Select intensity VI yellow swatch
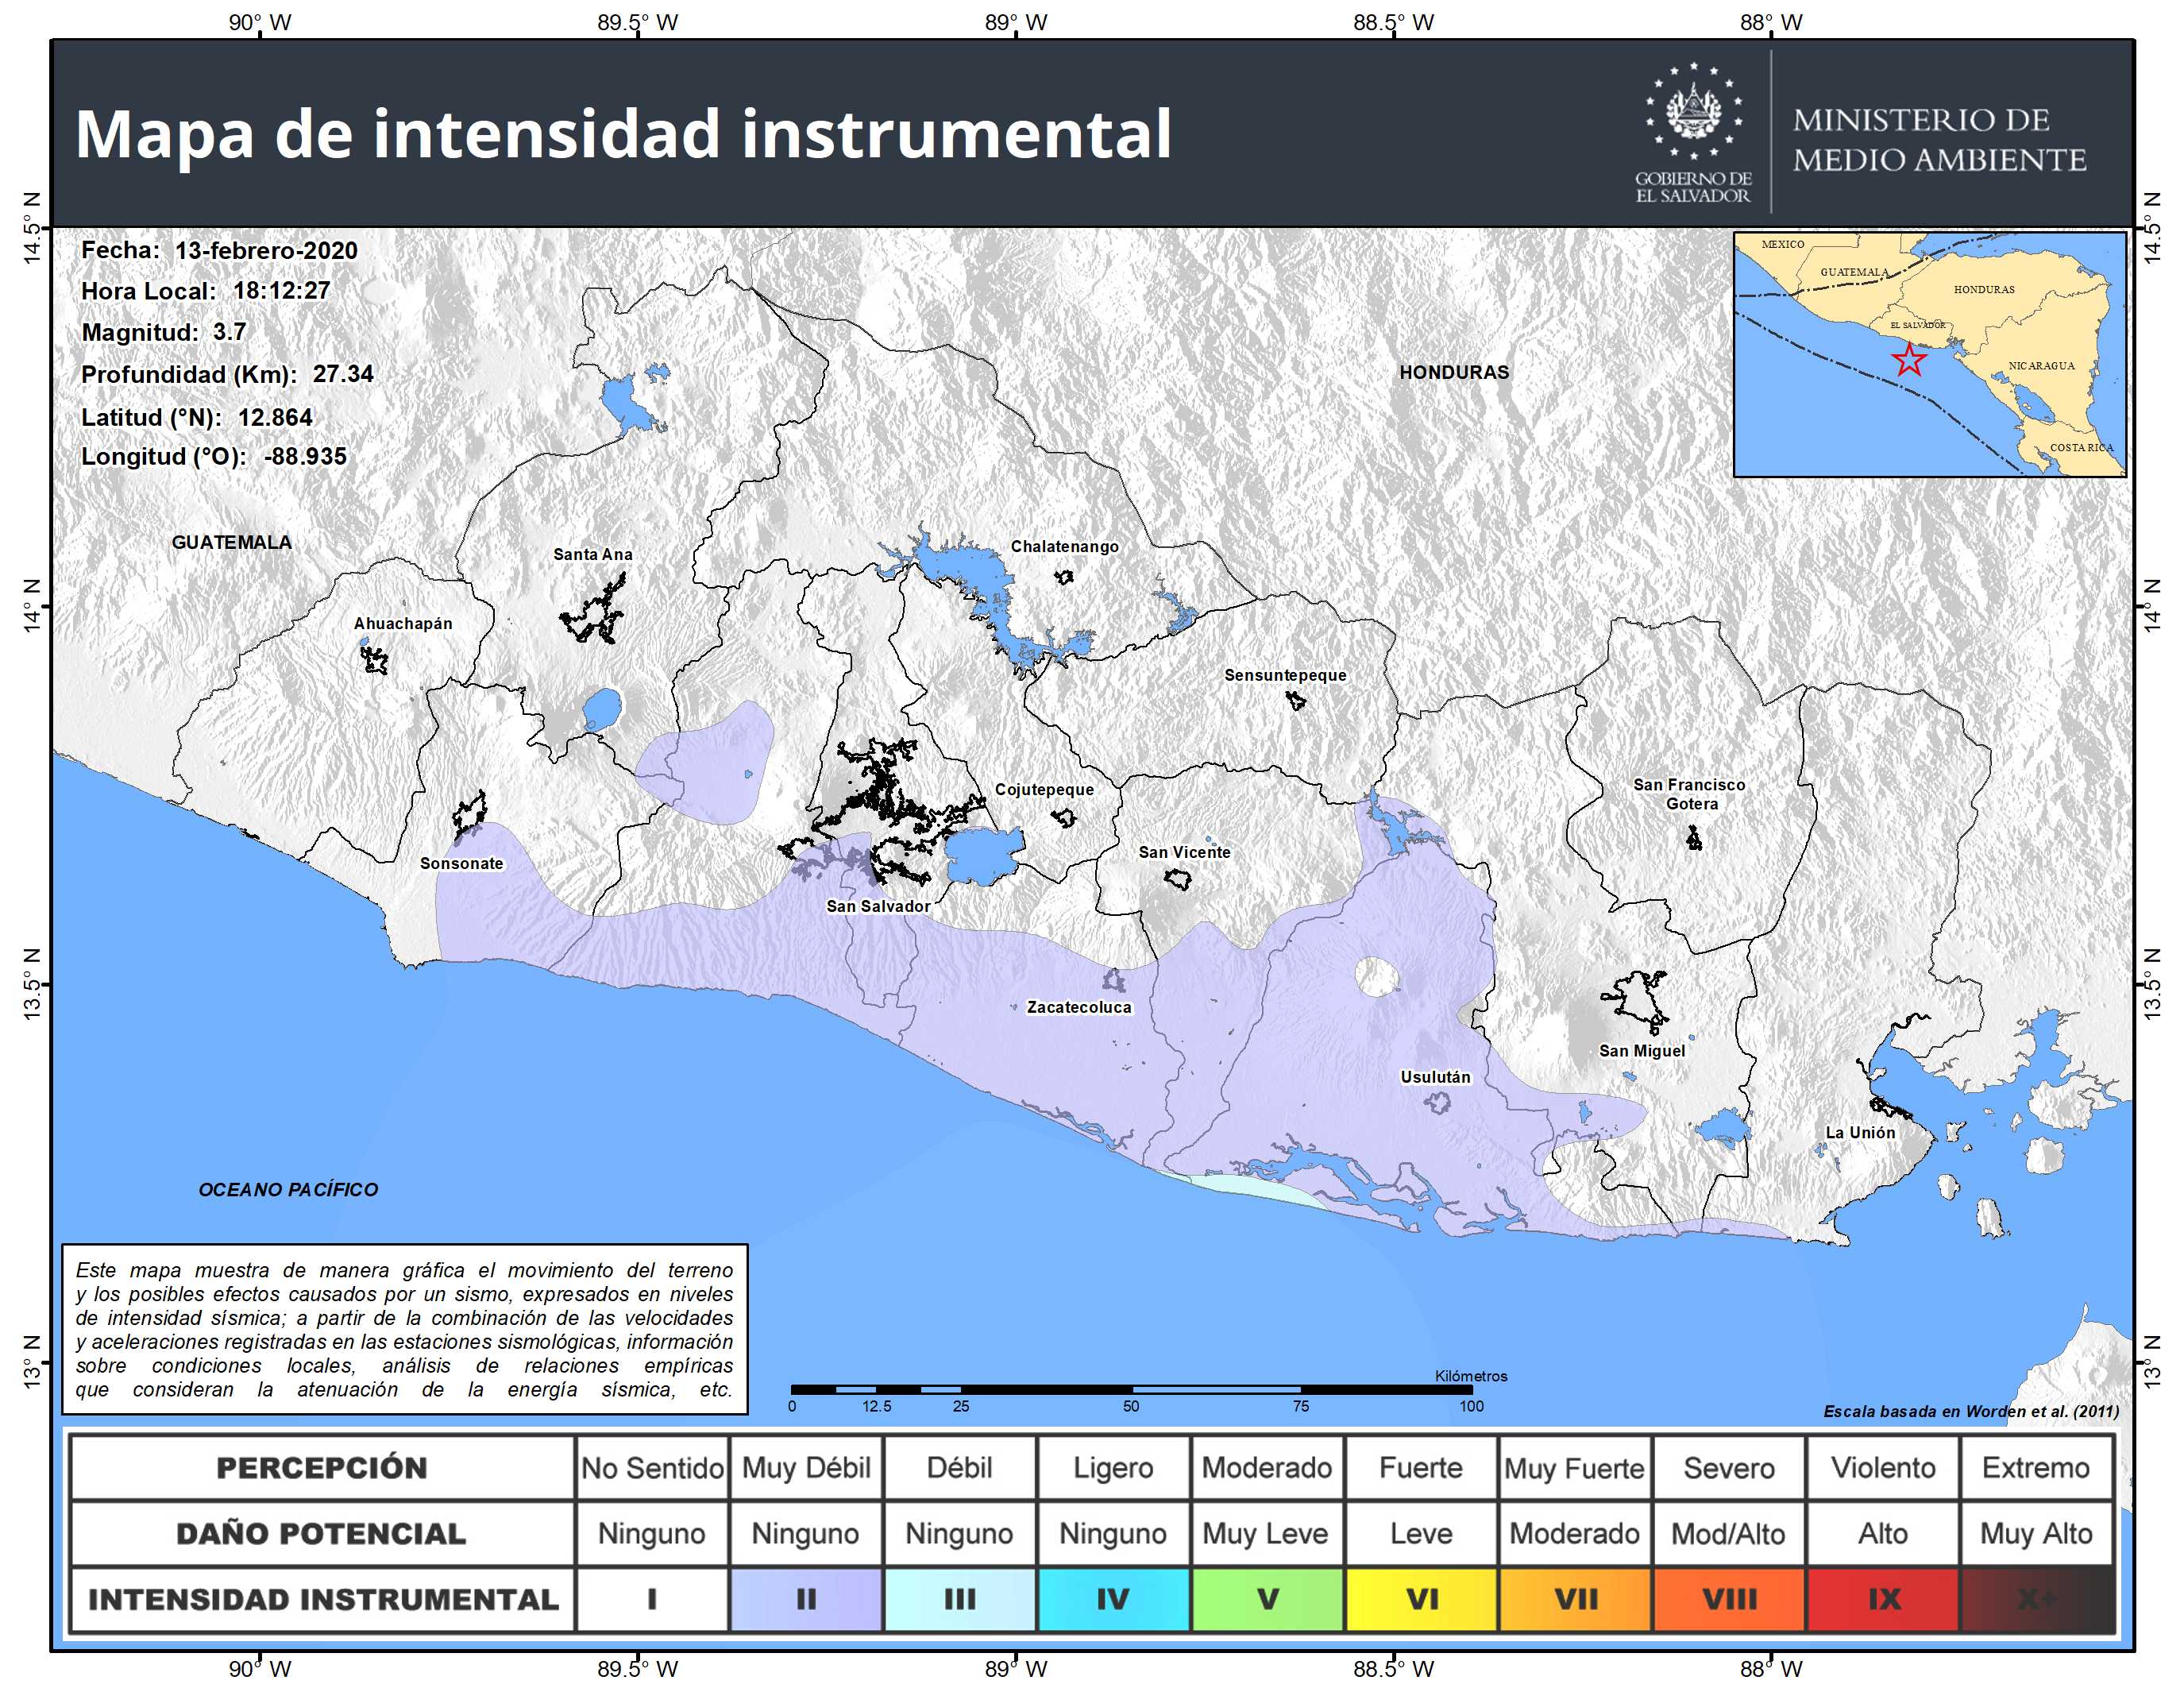The width and height of the screenshot is (2184, 1688). coord(1421,1599)
